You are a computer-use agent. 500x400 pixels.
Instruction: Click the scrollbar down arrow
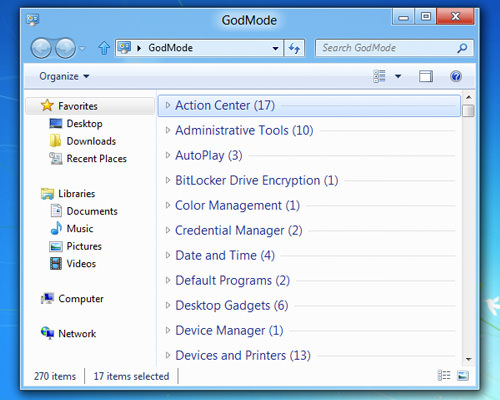[x=469, y=359]
